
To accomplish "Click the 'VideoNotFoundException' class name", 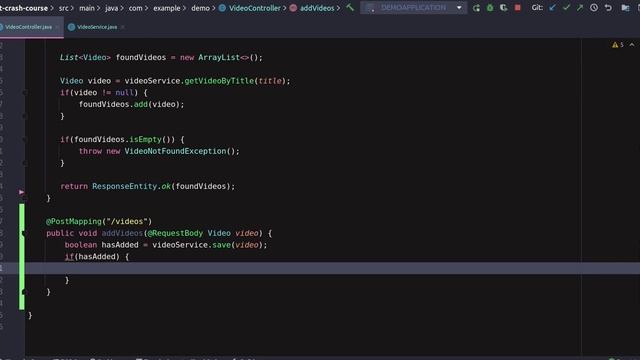I will [x=175, y=151].
